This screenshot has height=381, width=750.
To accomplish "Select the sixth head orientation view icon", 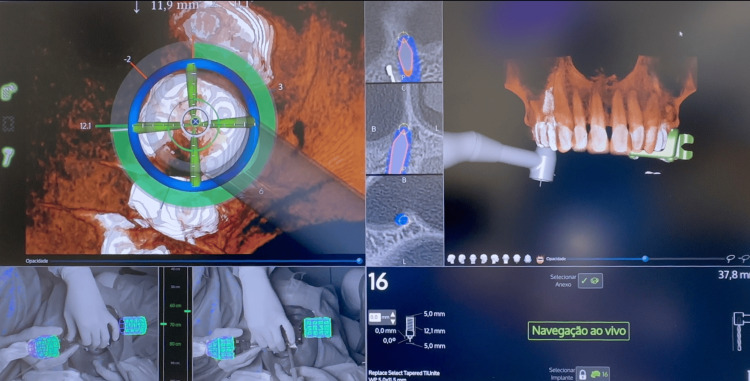I will pyautogui.click(x=506, y=259).
